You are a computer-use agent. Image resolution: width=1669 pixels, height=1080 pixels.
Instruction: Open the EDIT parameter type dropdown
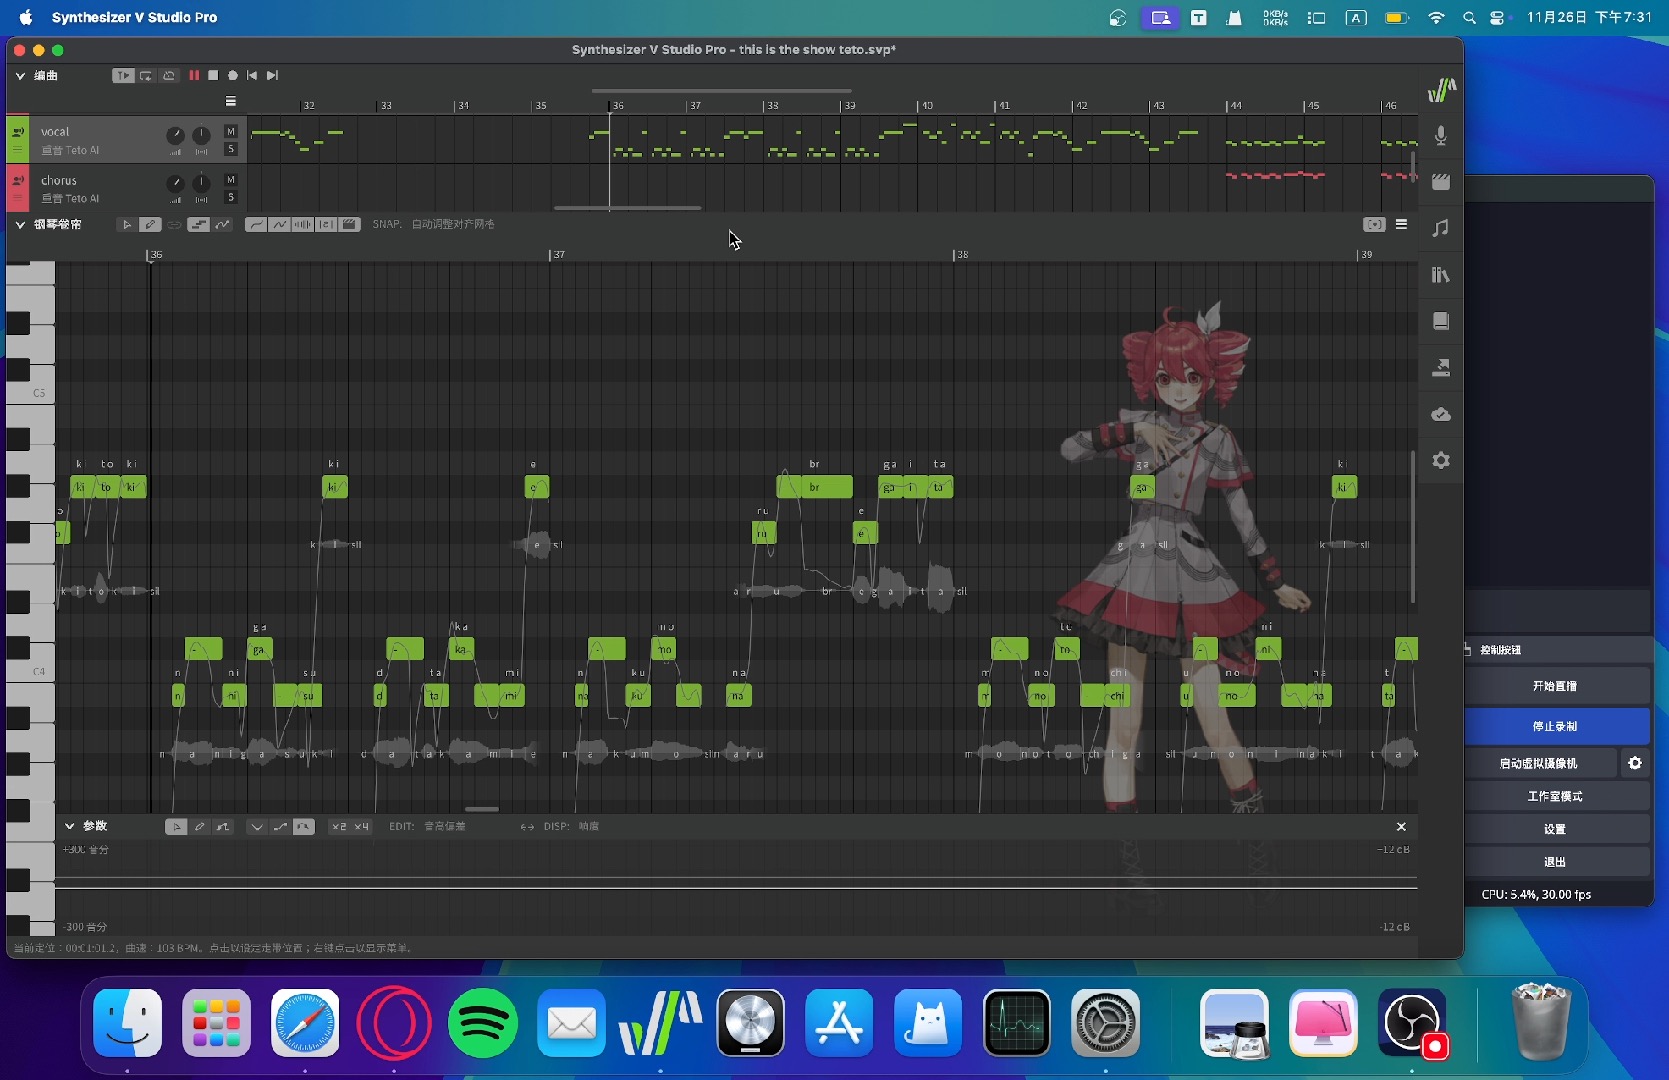coord(445,827)
